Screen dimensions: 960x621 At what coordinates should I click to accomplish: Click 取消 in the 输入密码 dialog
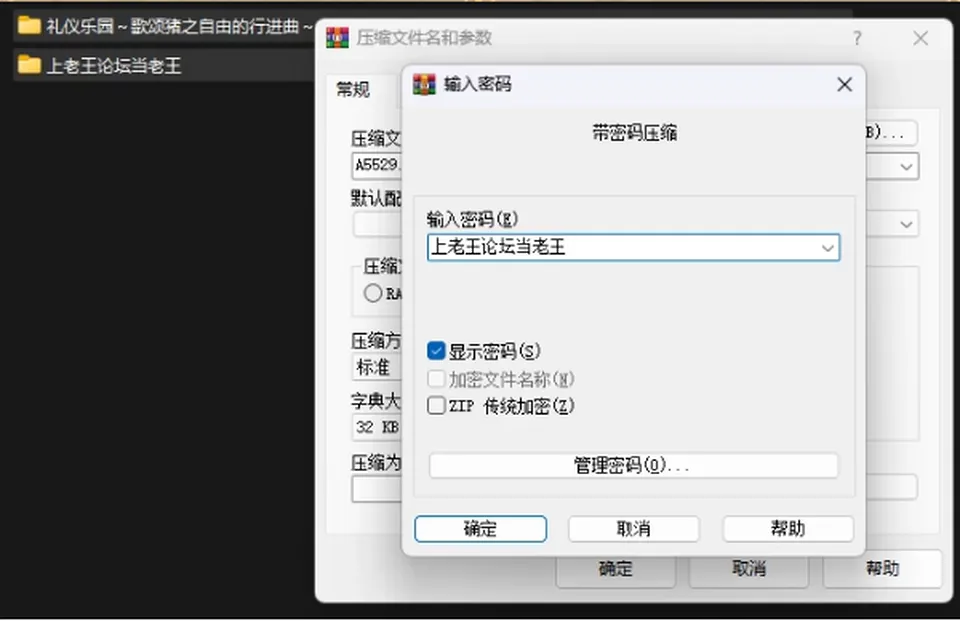click(x=634, y=529)
